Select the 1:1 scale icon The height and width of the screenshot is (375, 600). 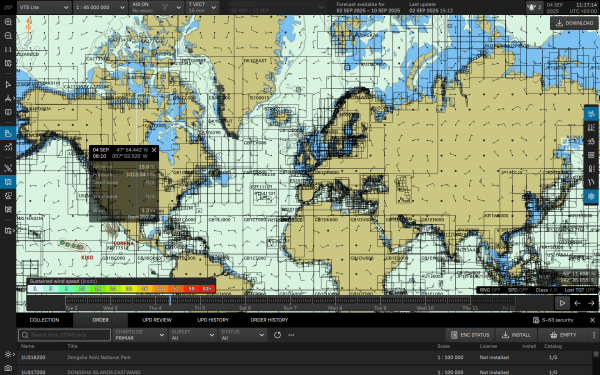(x=8, y=49)
